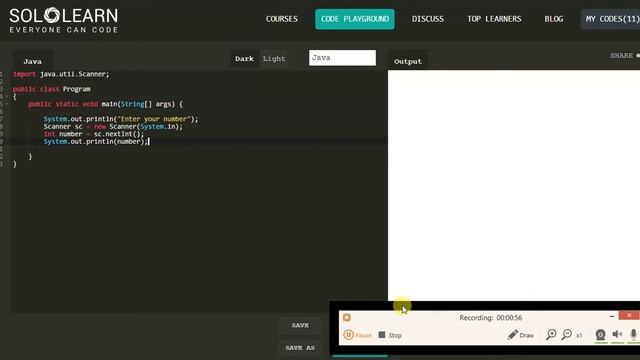Click the System.out.println(number) line

[96, 142]
